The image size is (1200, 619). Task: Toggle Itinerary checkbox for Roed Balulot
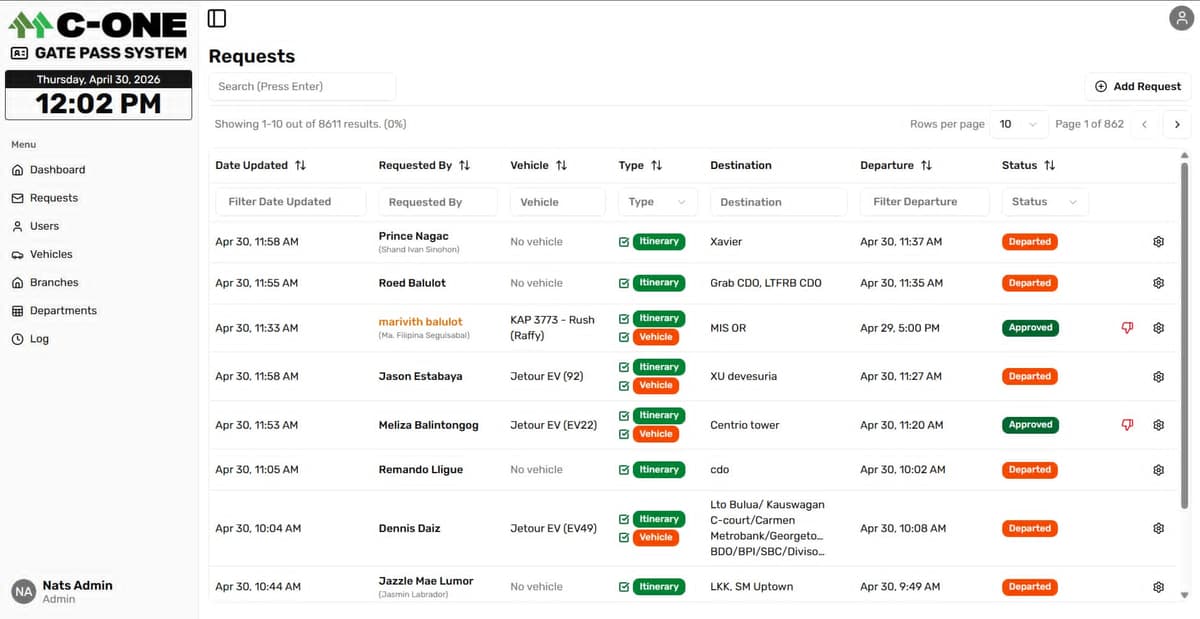pyautogui.click(x=624, y=283)
